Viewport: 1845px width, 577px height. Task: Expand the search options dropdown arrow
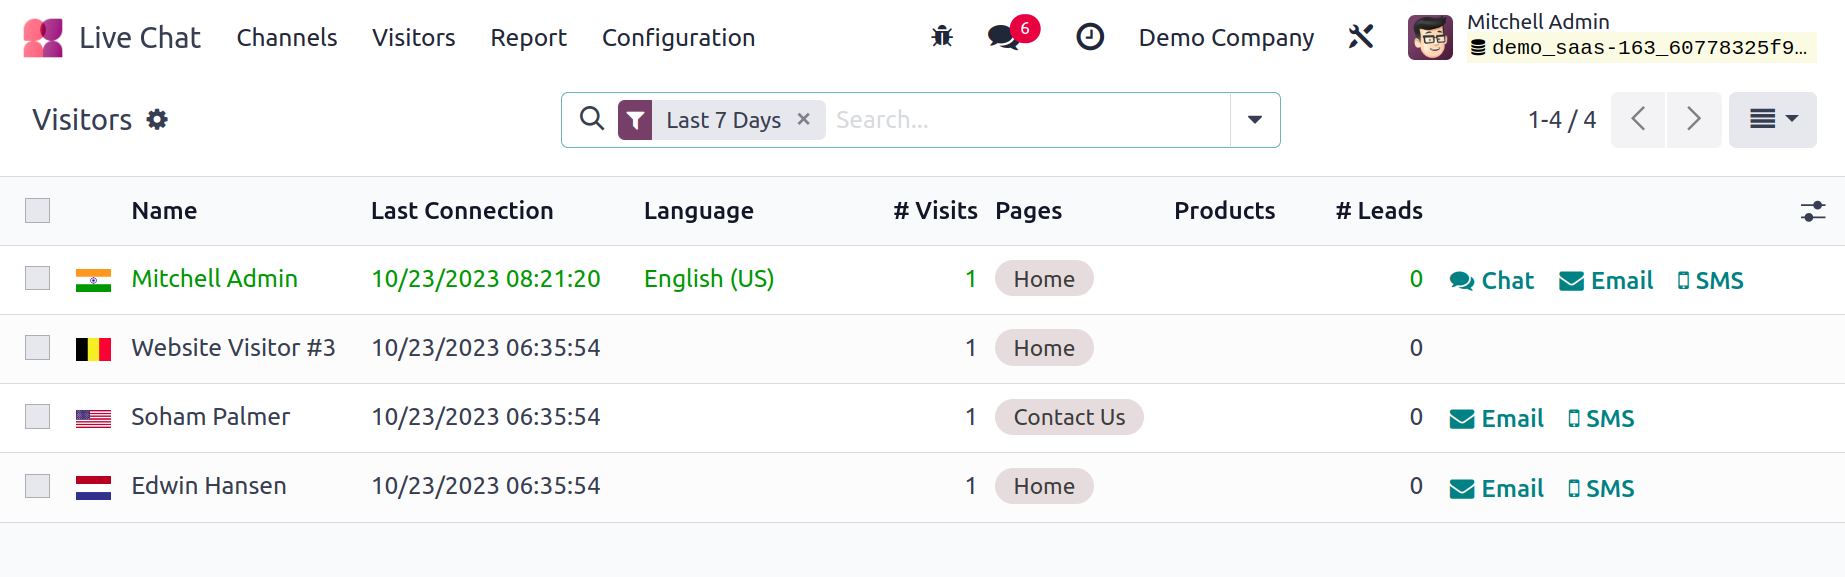pos(1254,120)
